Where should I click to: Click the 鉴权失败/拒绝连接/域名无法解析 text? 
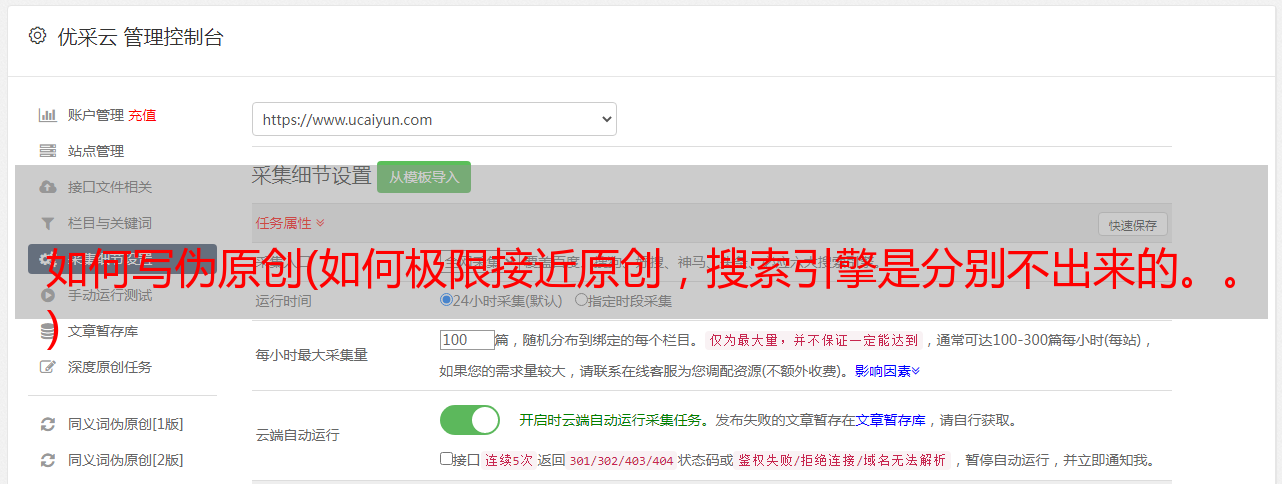(x=842, y=461)
